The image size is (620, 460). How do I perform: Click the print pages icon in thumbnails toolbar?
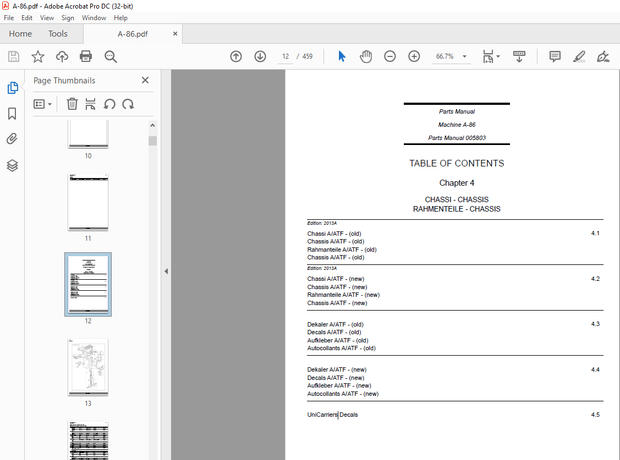click(x=90, y=104)
